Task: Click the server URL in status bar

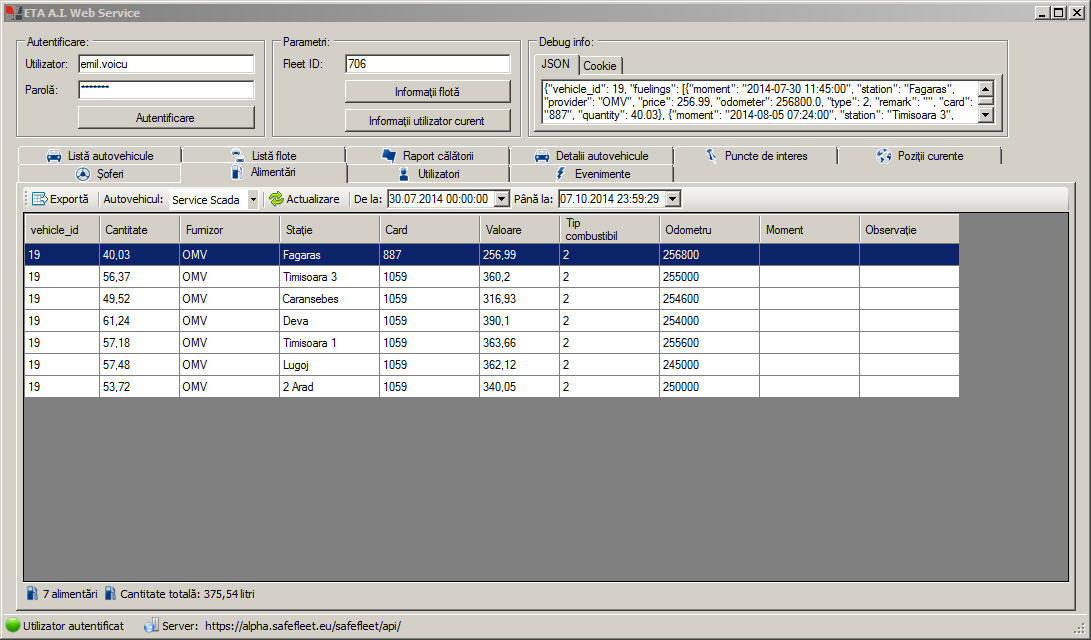Action: click(x=303, y=626)
